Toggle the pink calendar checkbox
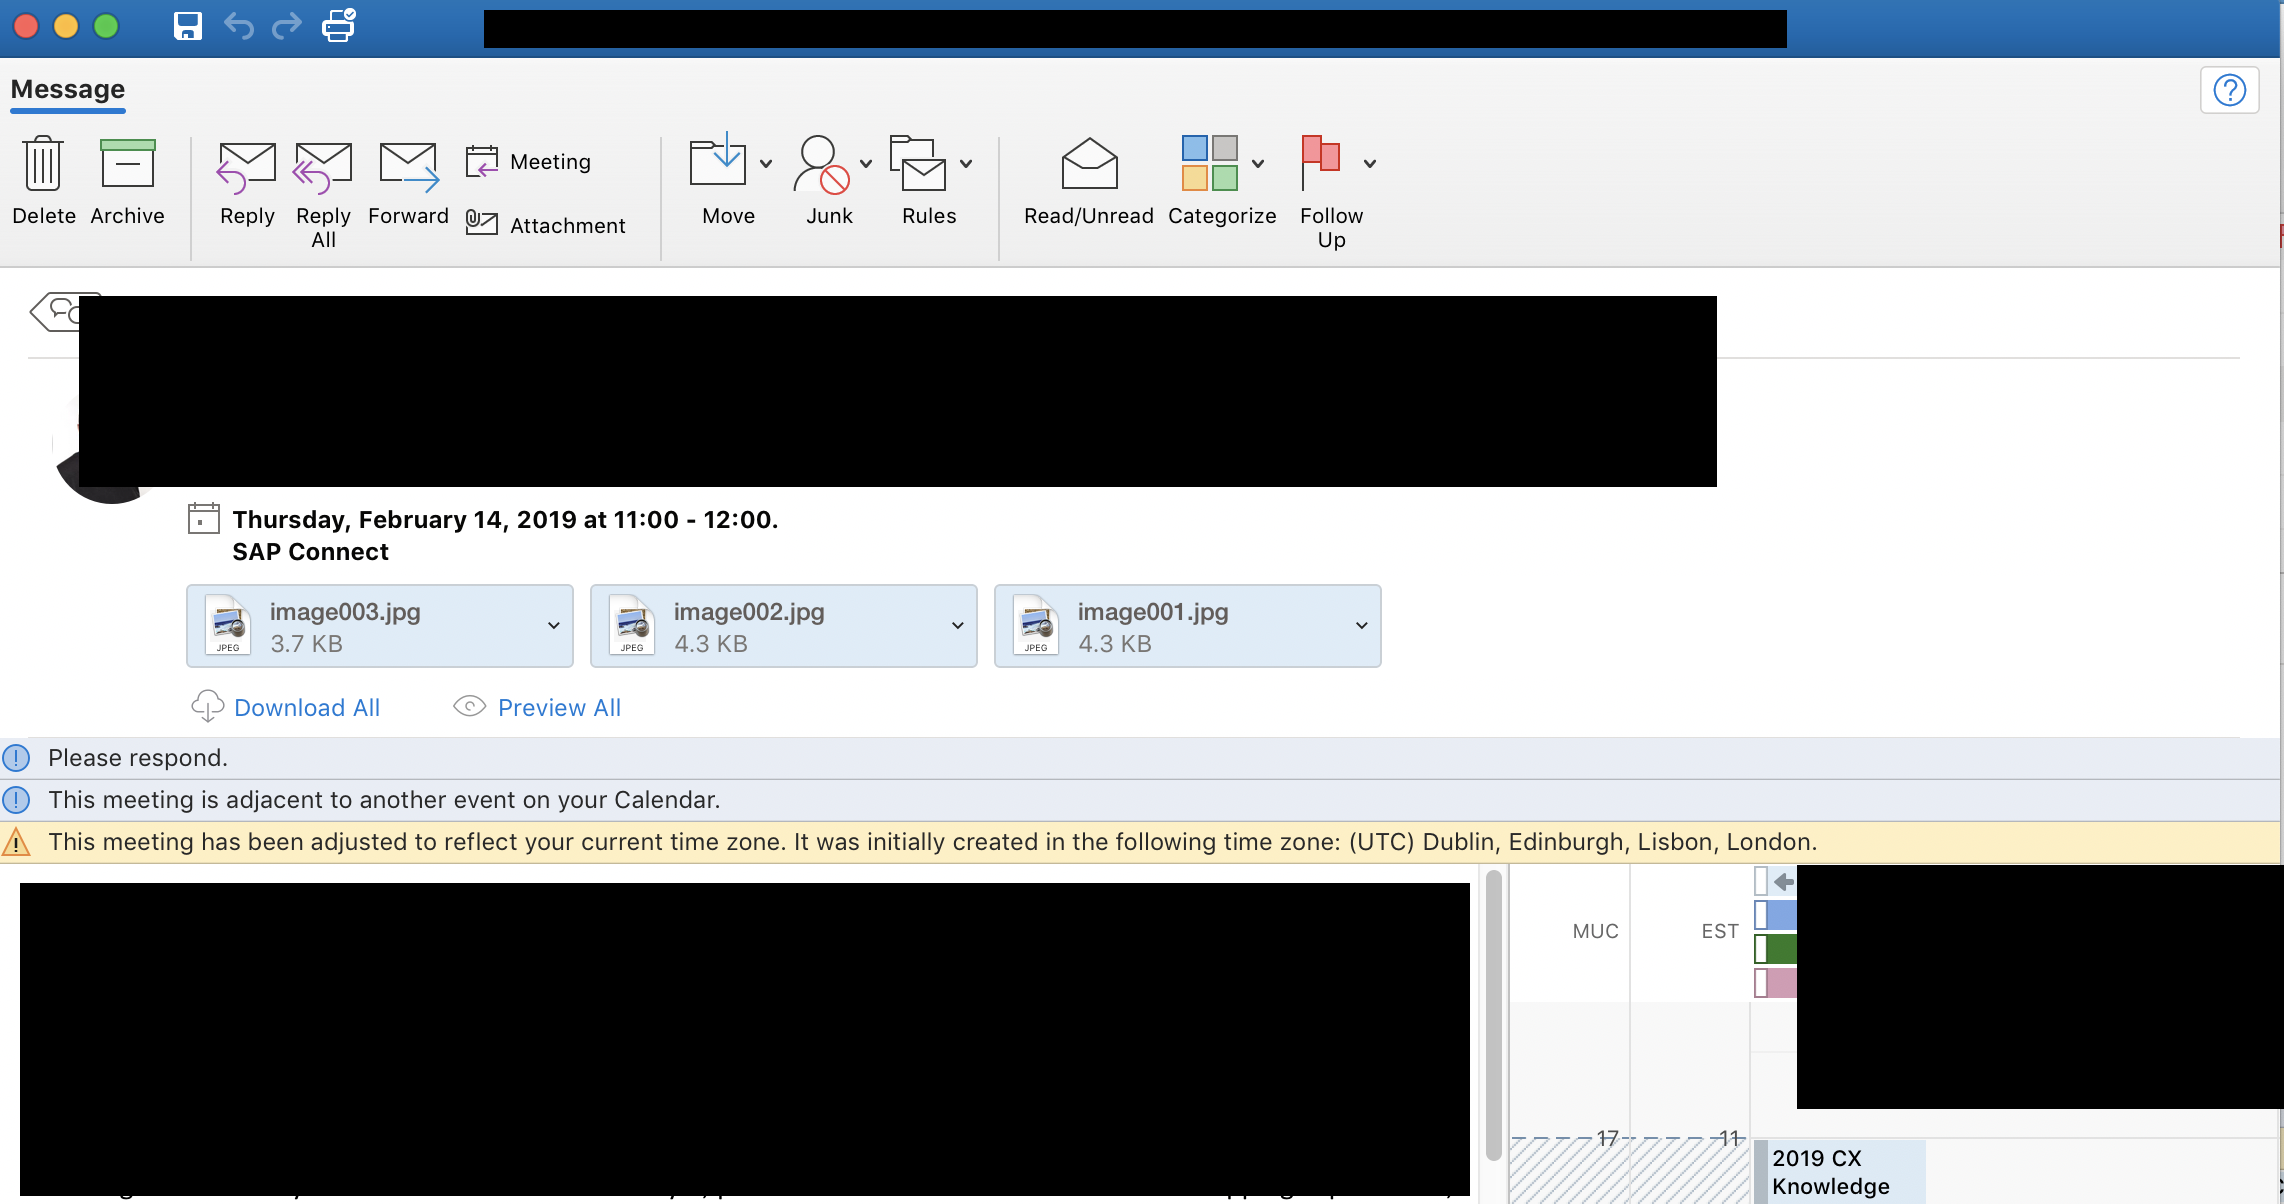This screenshot has width=2284, height=1204. (x=1761, y=983)
